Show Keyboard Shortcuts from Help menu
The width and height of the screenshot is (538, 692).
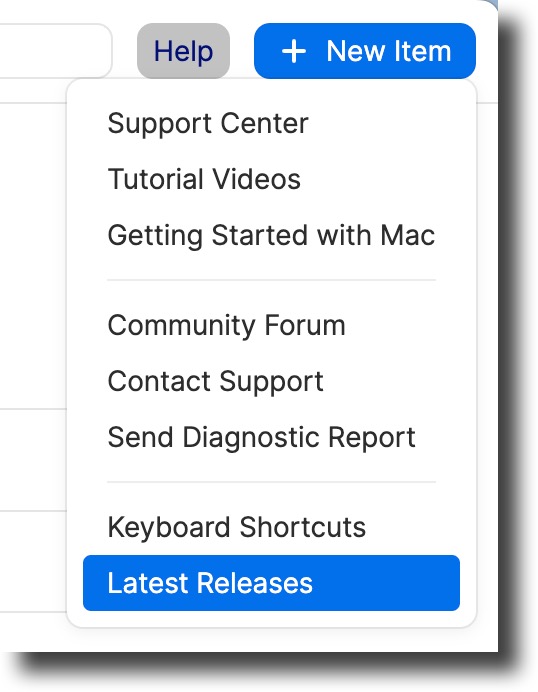tap(271, 527)
